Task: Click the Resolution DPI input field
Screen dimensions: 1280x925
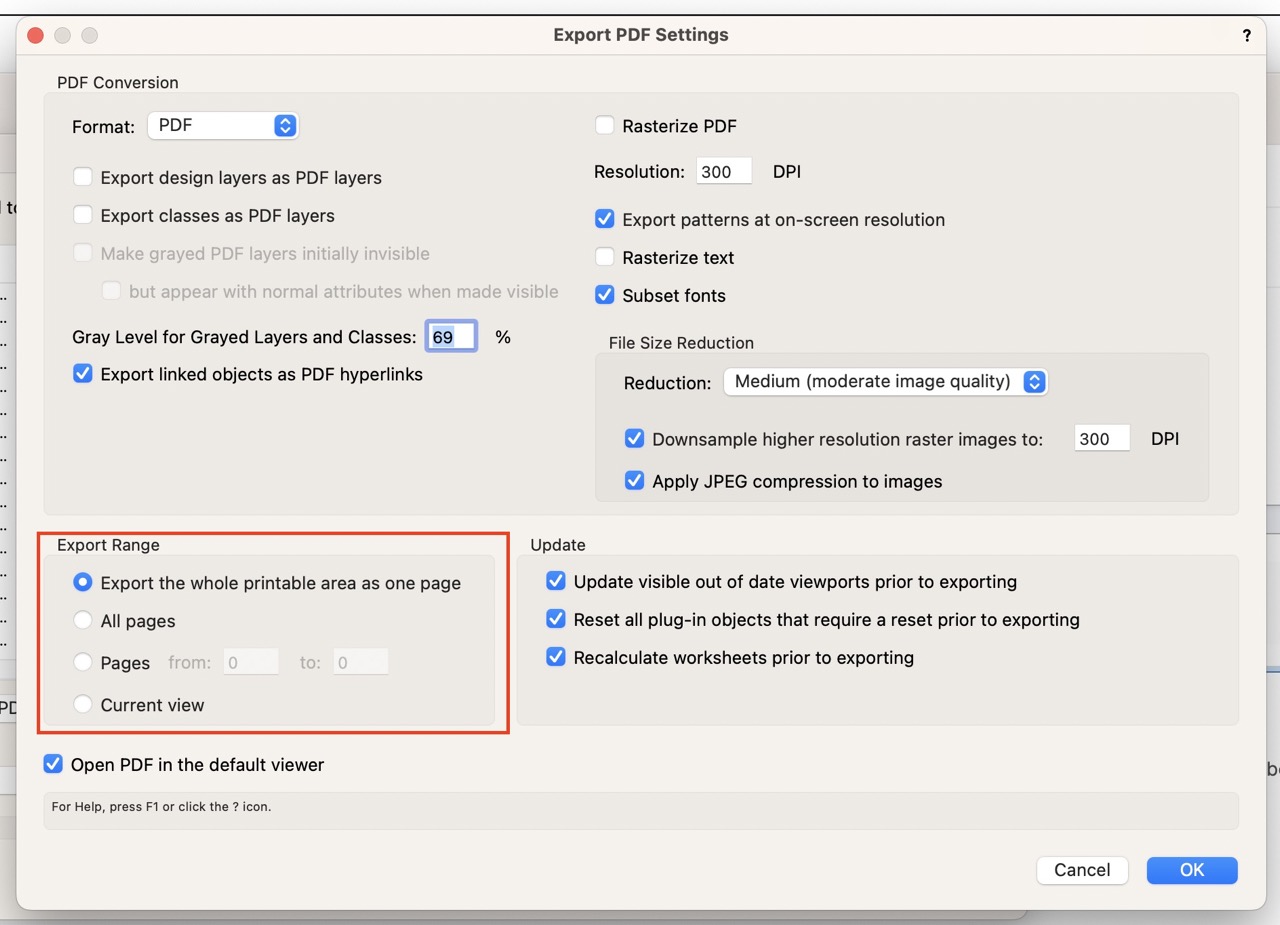Action: point(724,172)
